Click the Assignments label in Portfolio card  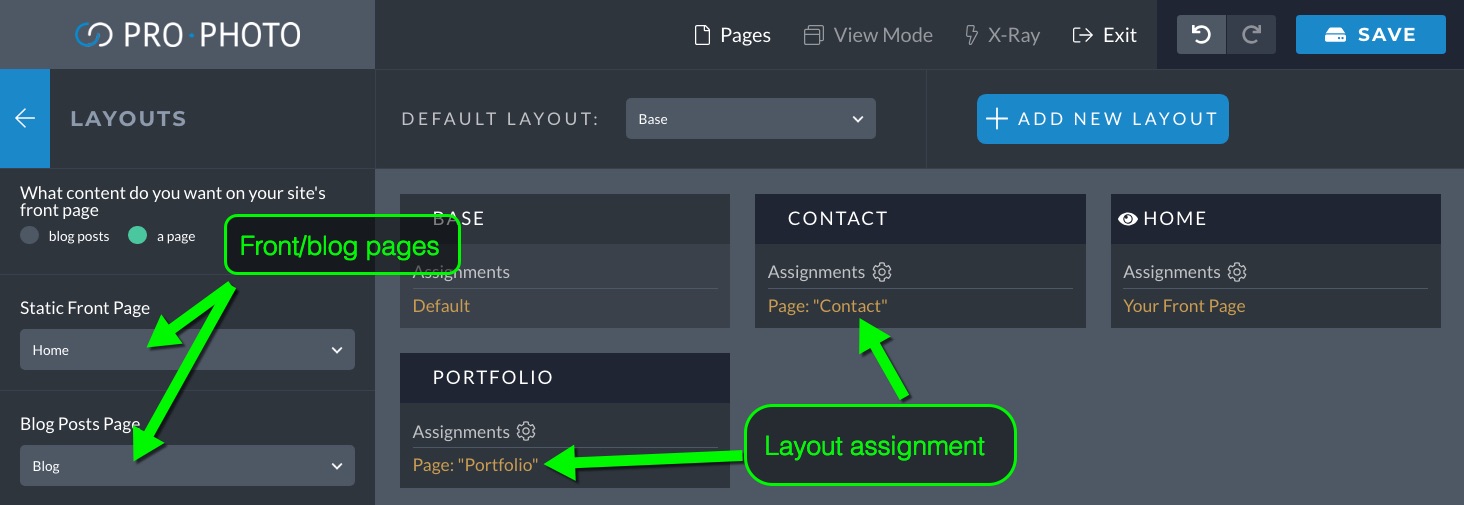click(x=461, y=432)
